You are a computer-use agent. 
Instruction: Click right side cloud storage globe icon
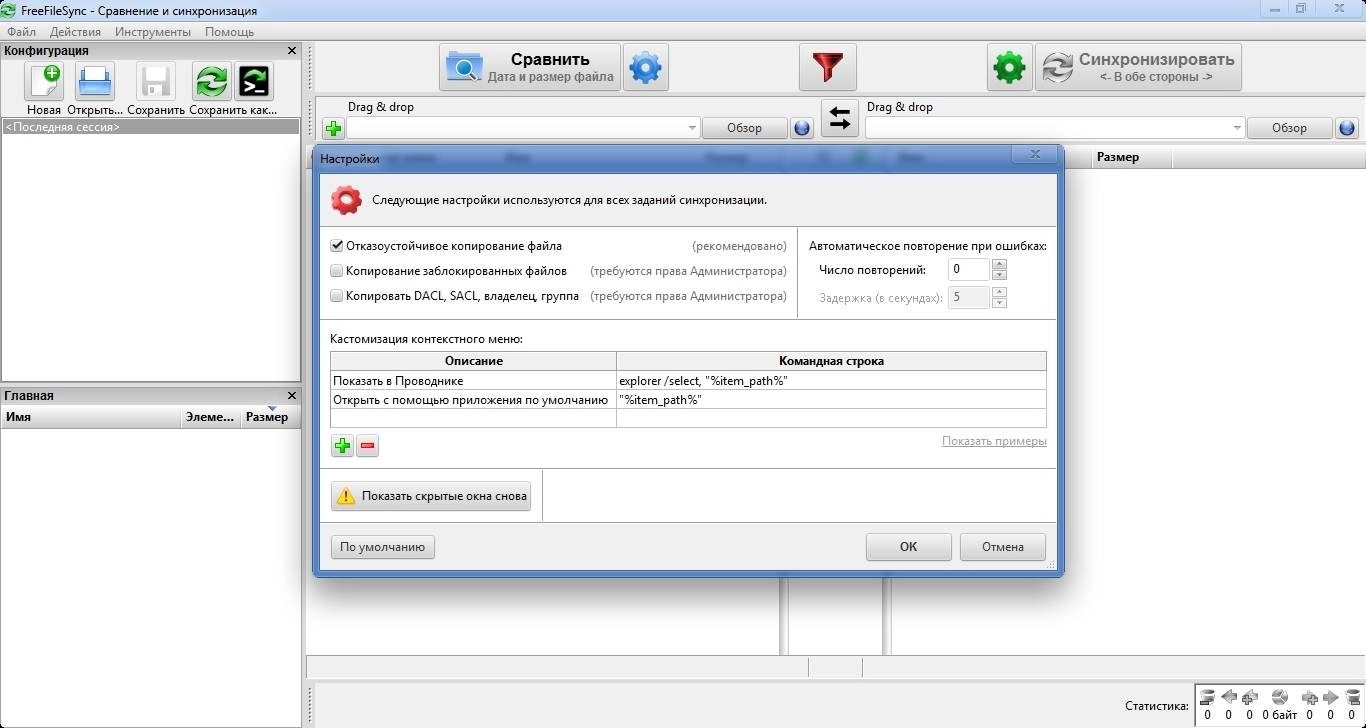[1347, 128]
